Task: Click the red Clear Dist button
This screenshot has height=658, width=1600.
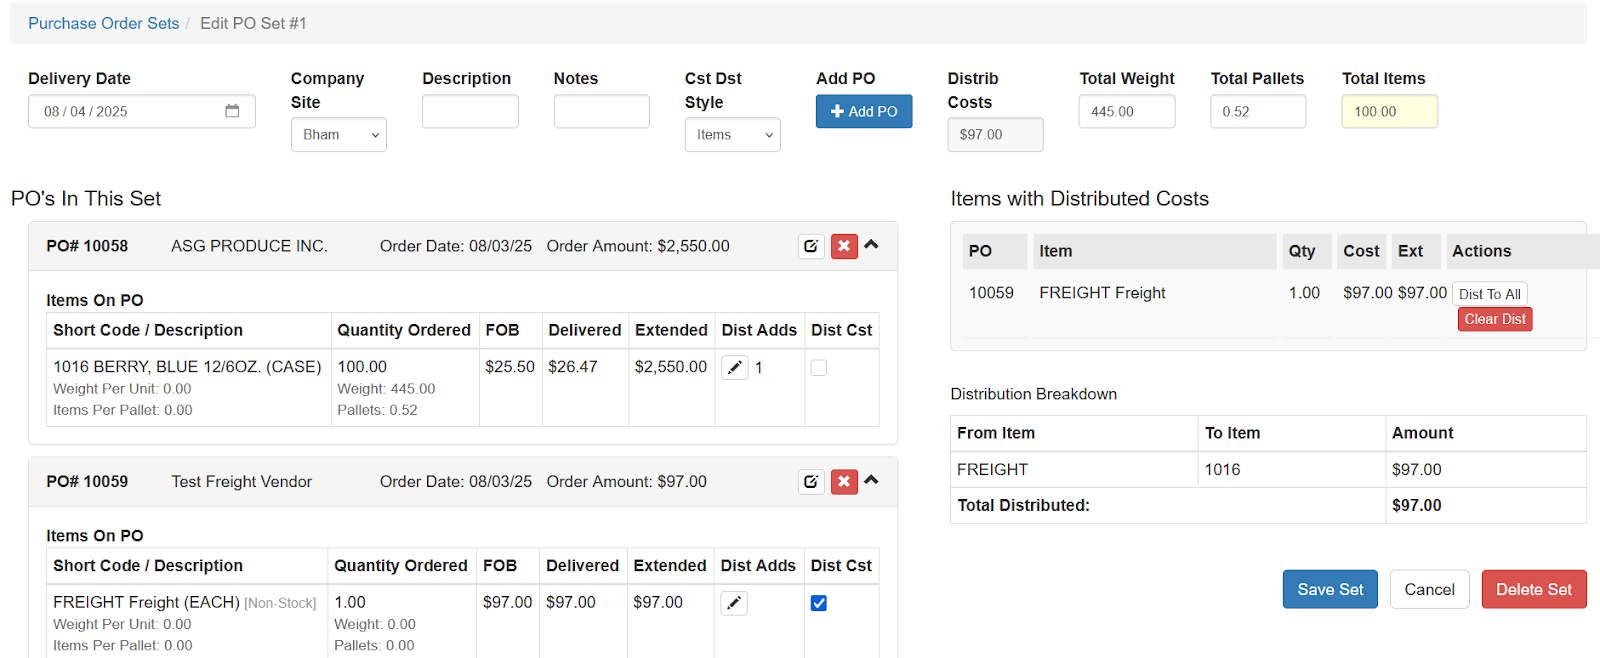Action: (x=1495, y=319)
